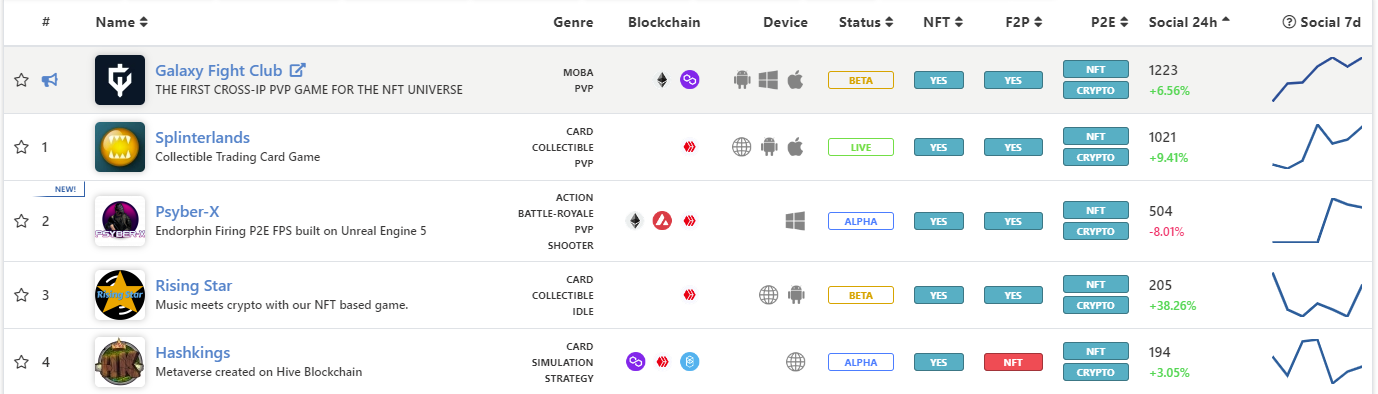
Task: Star the Hashkings game row
Action: tap(21, 362)
